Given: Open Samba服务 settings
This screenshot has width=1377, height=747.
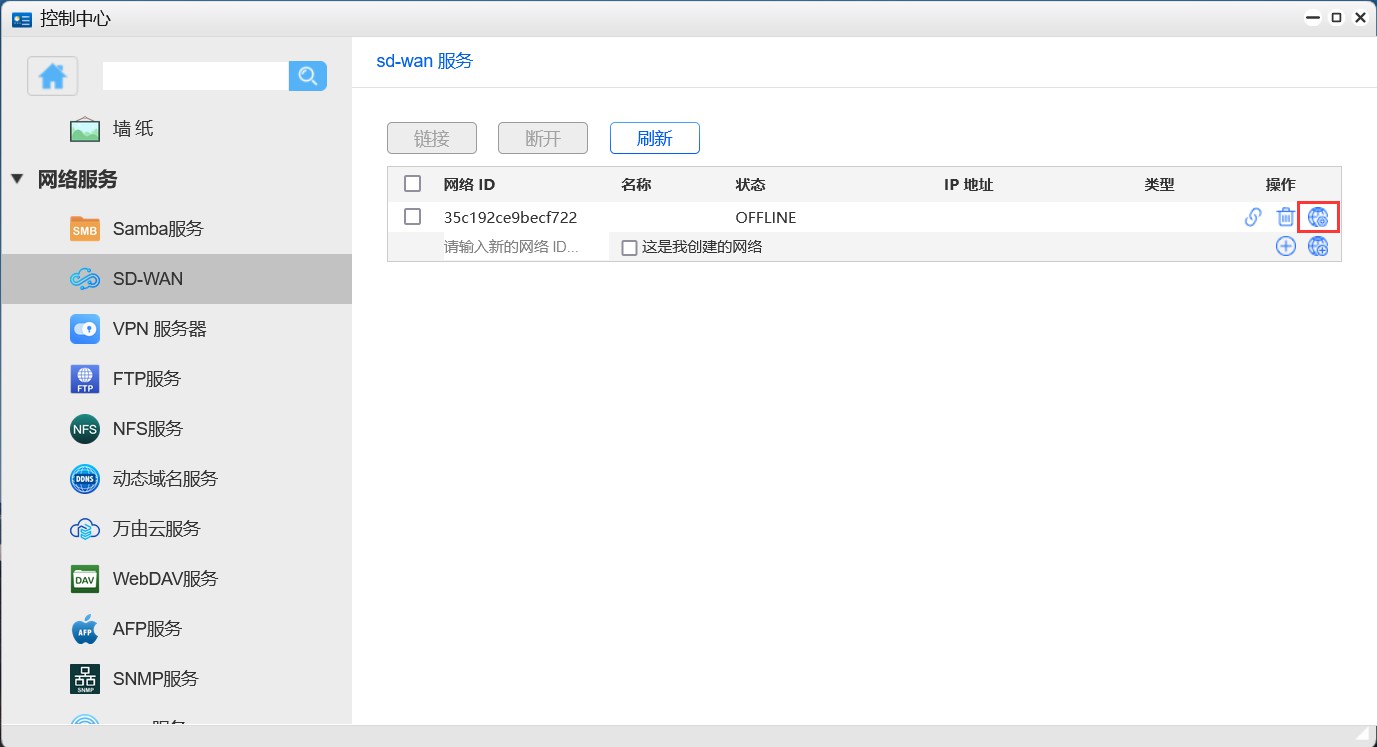Looking at the screenshot, I should 159,228.
